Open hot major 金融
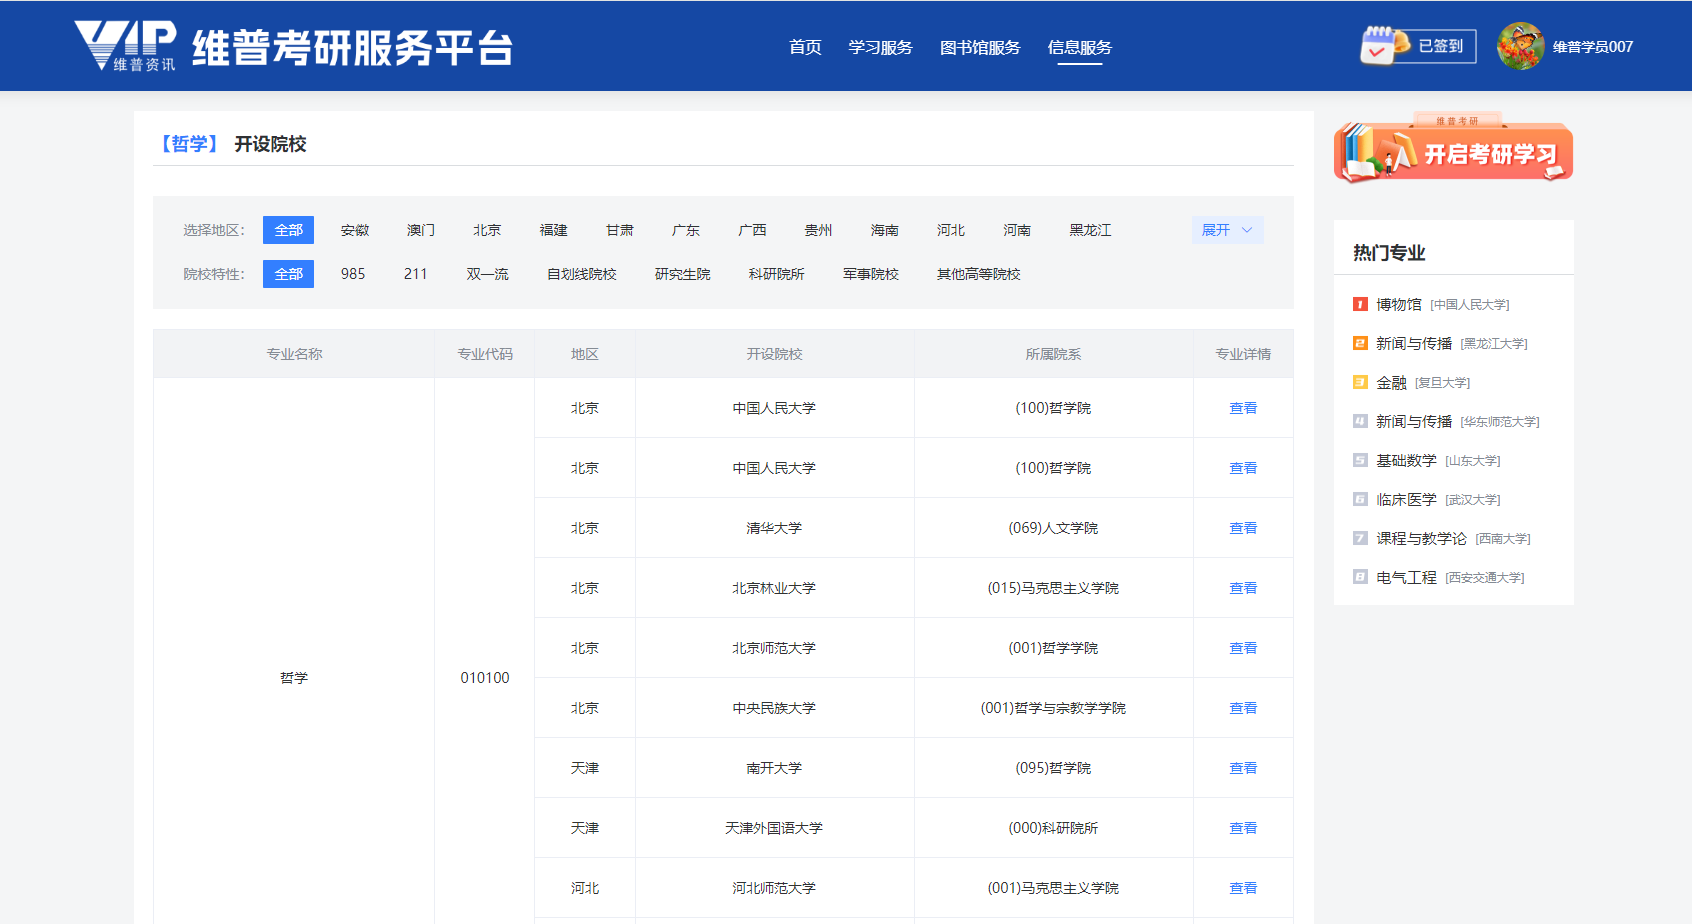The width and height of the screenshot is (1692, 924). click(1391, 382)
